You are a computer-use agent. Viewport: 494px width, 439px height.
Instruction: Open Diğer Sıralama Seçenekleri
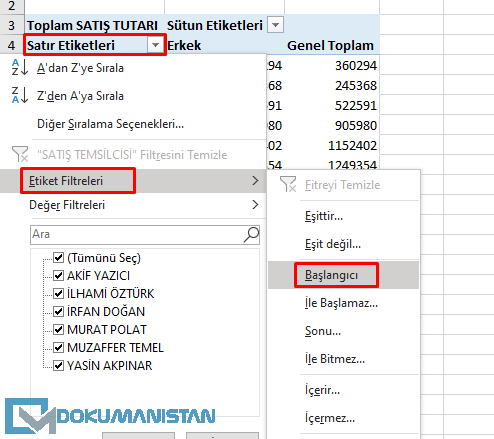110,124
